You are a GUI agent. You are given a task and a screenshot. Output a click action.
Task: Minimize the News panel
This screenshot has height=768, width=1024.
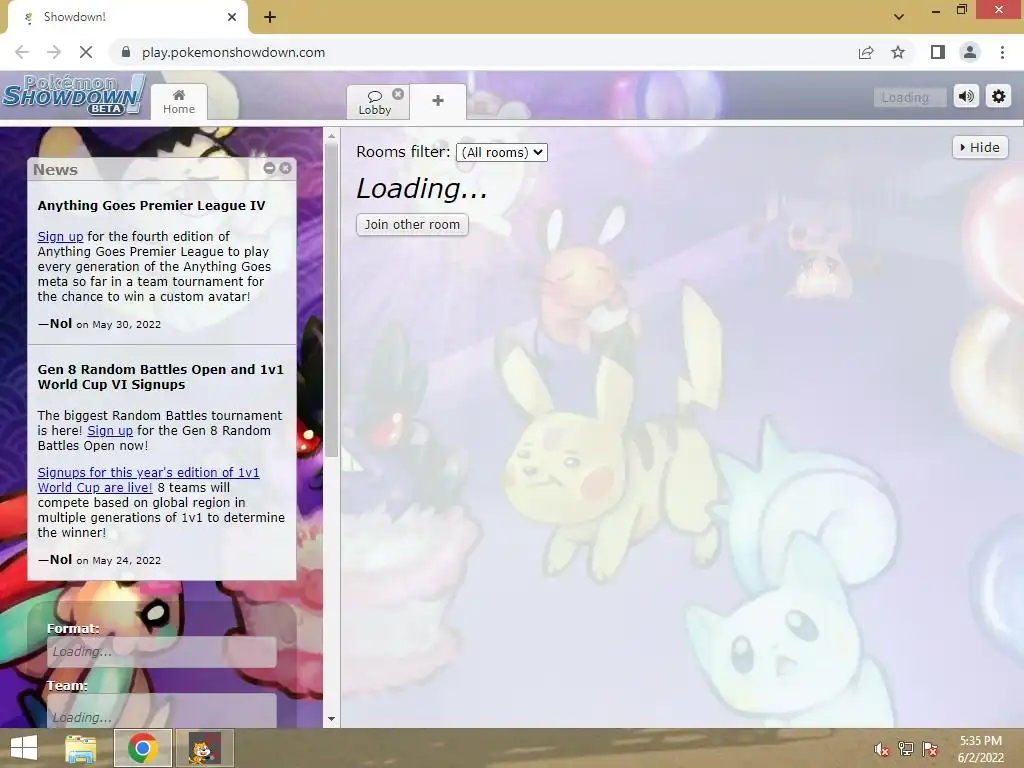[x=269, y=168]
